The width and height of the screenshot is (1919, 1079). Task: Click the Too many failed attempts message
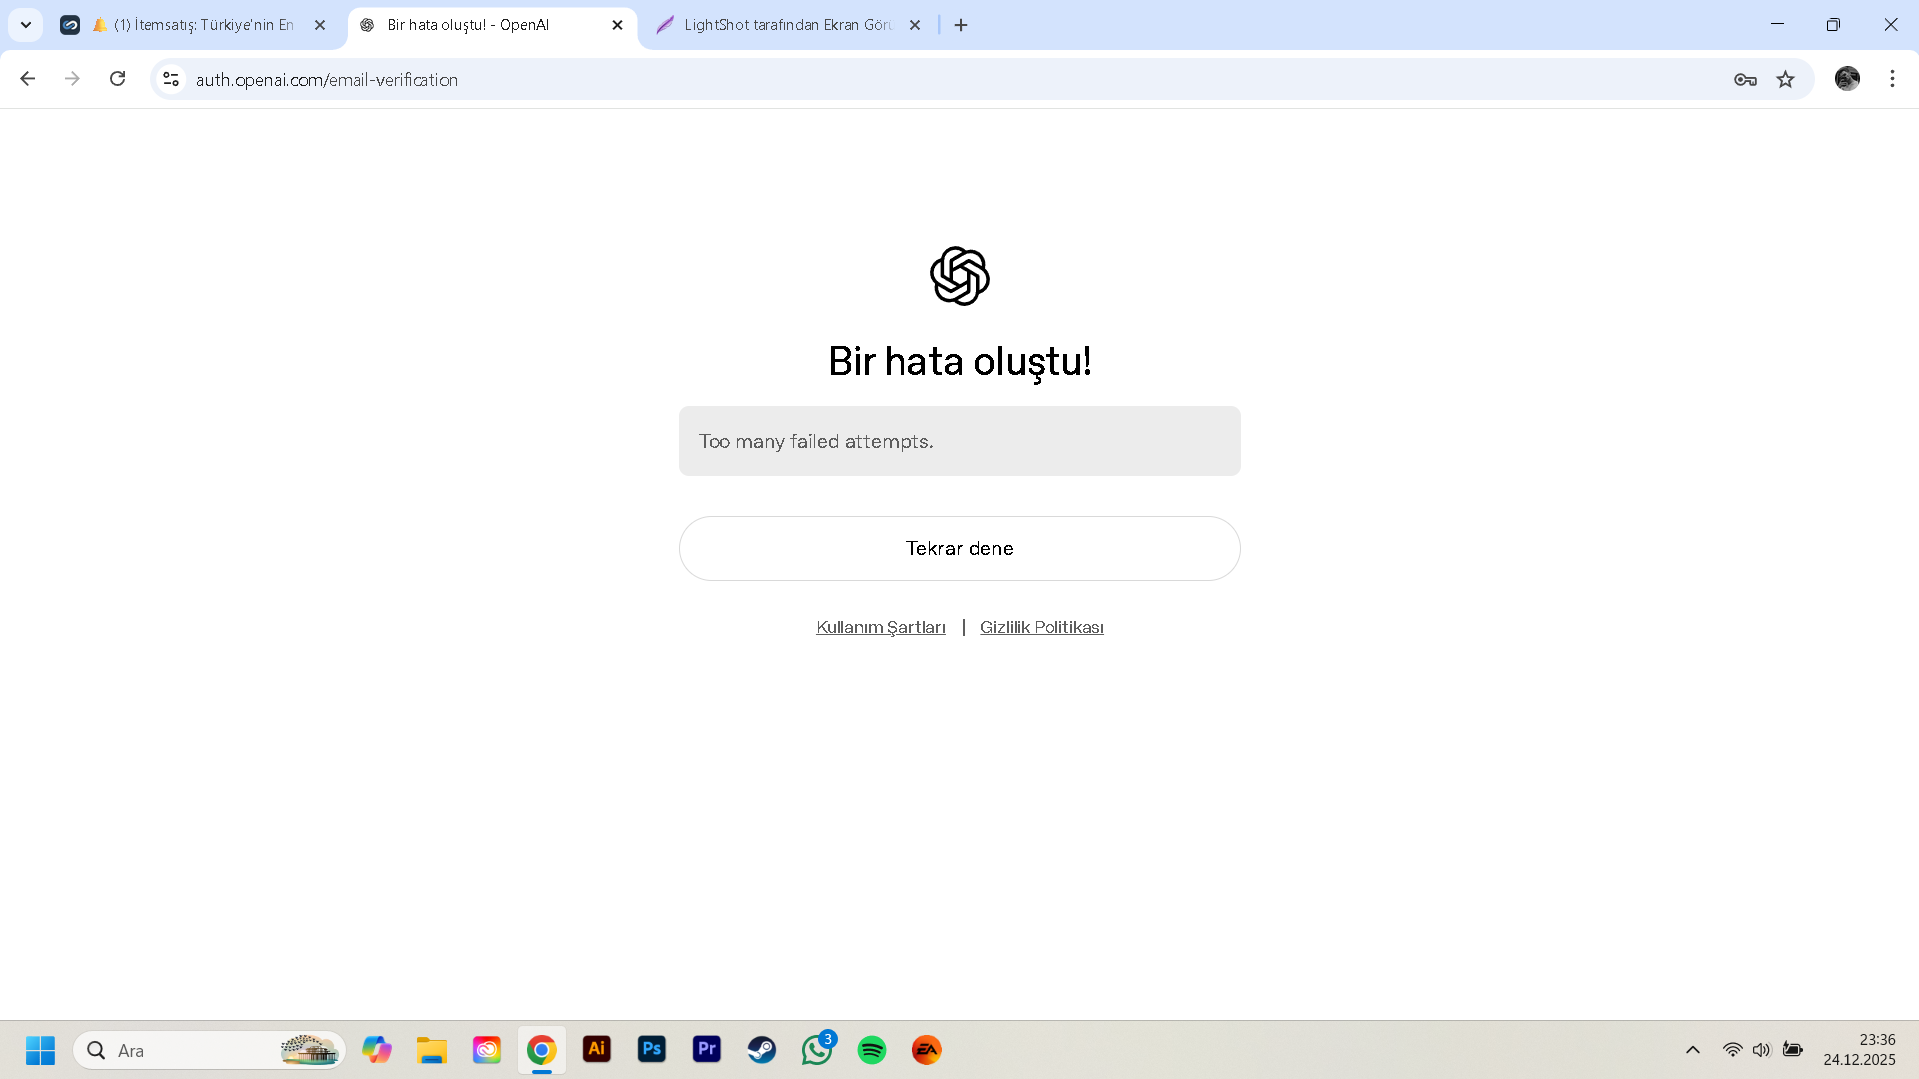[x=959, y=441]
